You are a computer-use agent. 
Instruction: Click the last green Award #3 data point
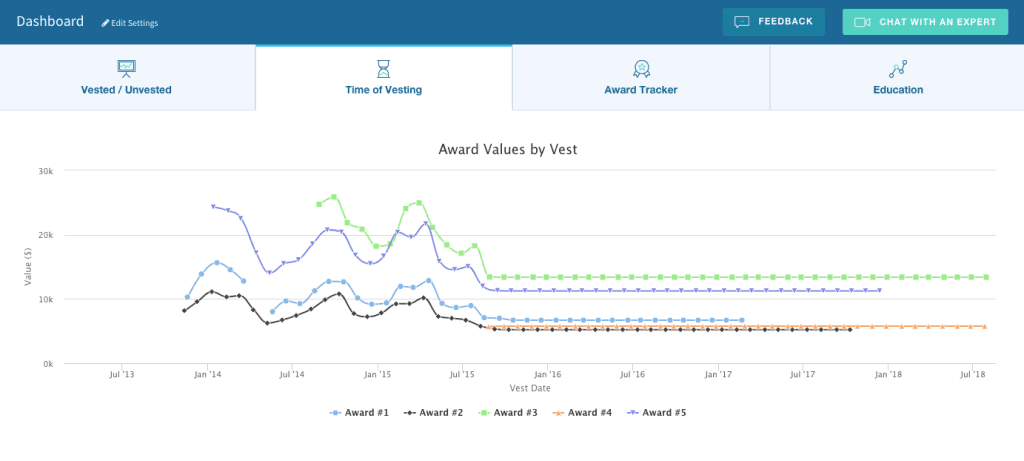[x=986, y=277]
